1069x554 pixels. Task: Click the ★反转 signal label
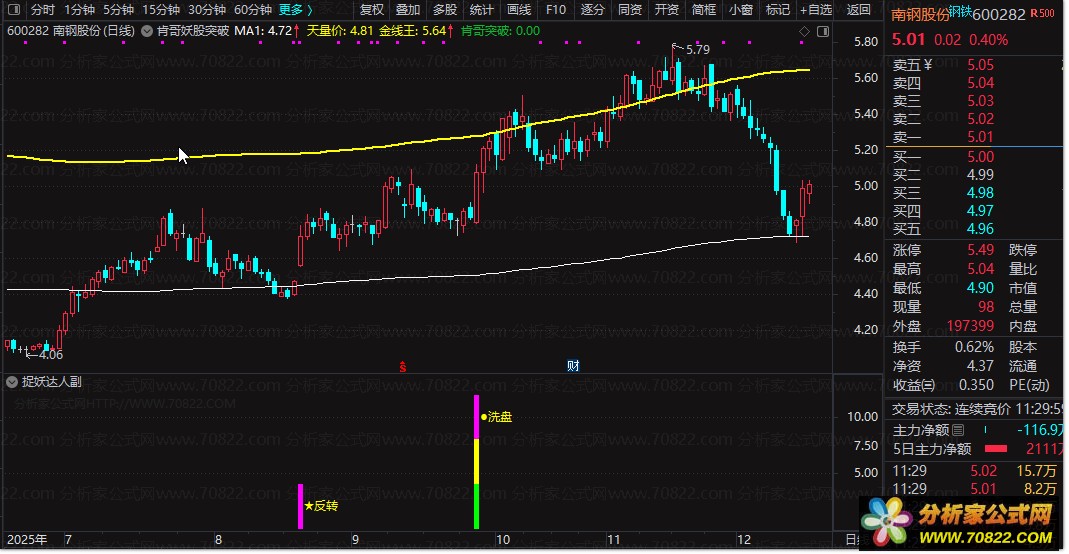click(x=321, y=506)
